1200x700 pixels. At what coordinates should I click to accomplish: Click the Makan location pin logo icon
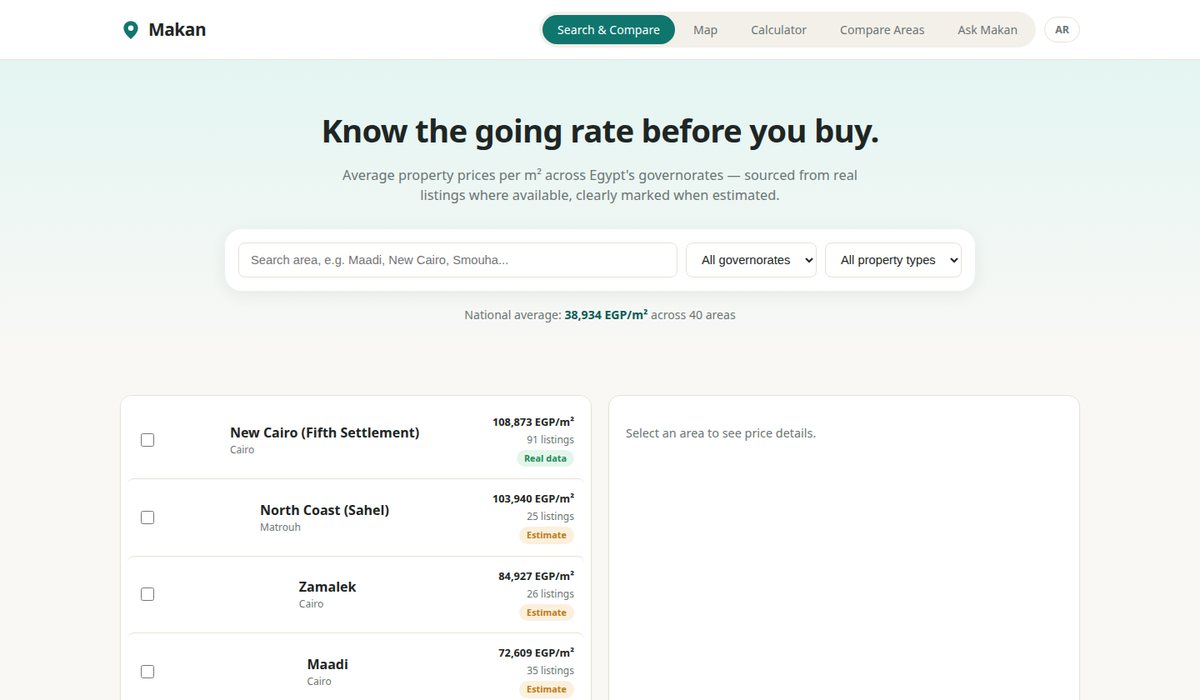point(130,30)
